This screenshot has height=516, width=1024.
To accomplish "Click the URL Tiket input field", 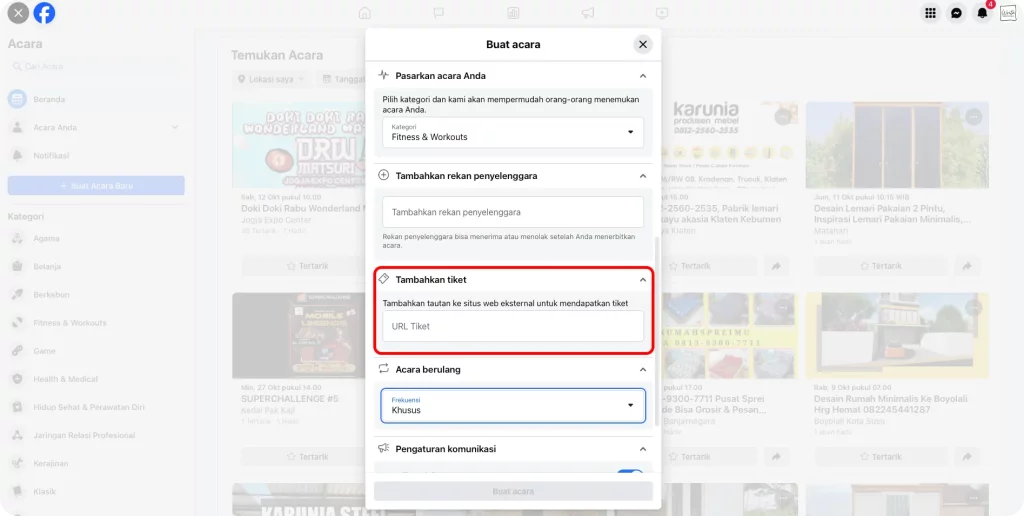I will click(x=513, y=326).
